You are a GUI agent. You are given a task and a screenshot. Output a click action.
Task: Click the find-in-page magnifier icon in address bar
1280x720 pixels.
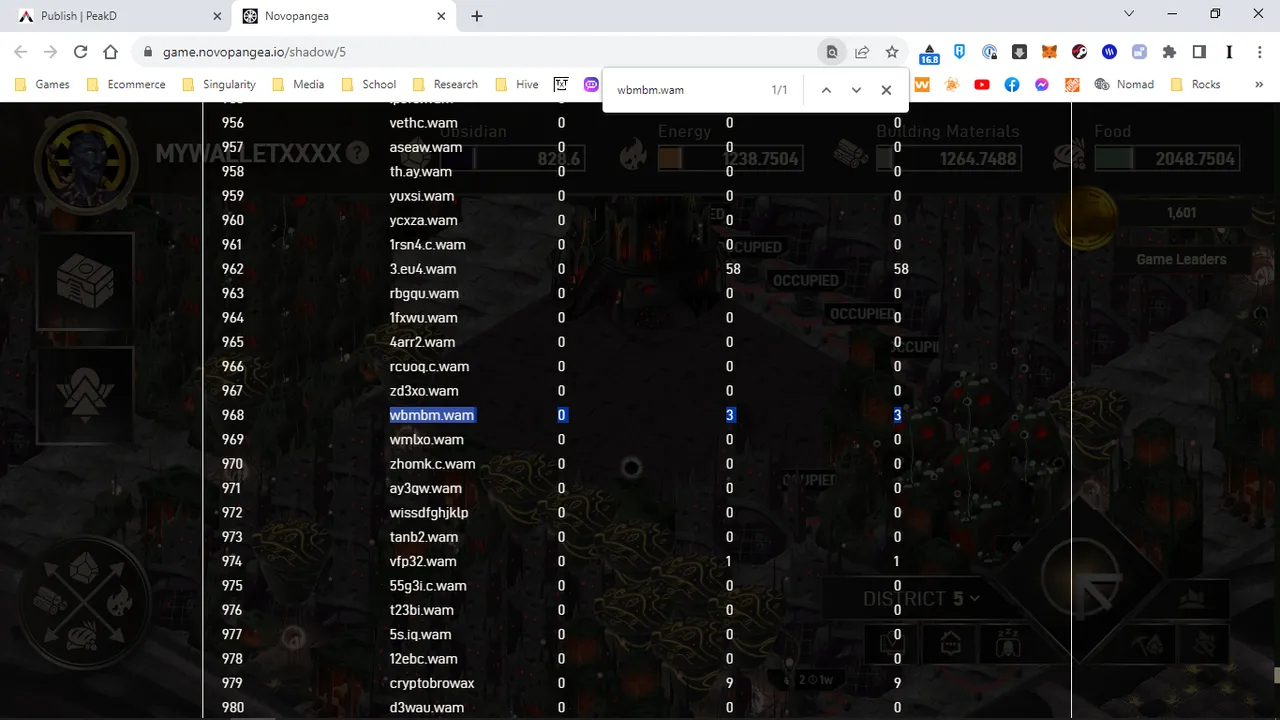[x=832, y=52]
